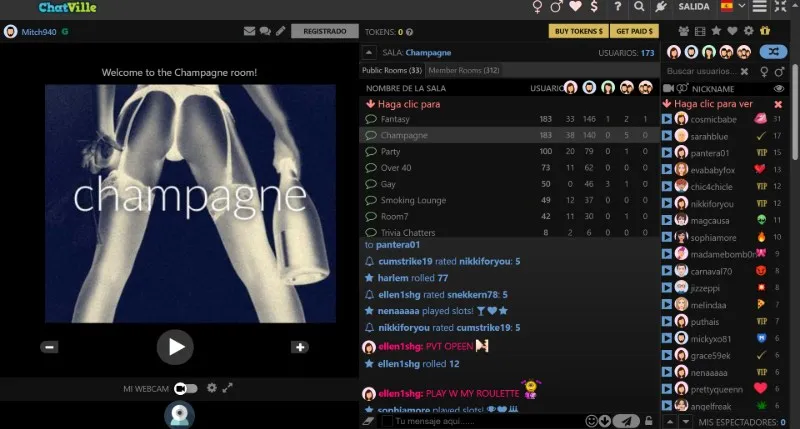
Task: Watch nikkiforyou's cam with the play icon
Action: pyautogui.click(x=667, y=204)
